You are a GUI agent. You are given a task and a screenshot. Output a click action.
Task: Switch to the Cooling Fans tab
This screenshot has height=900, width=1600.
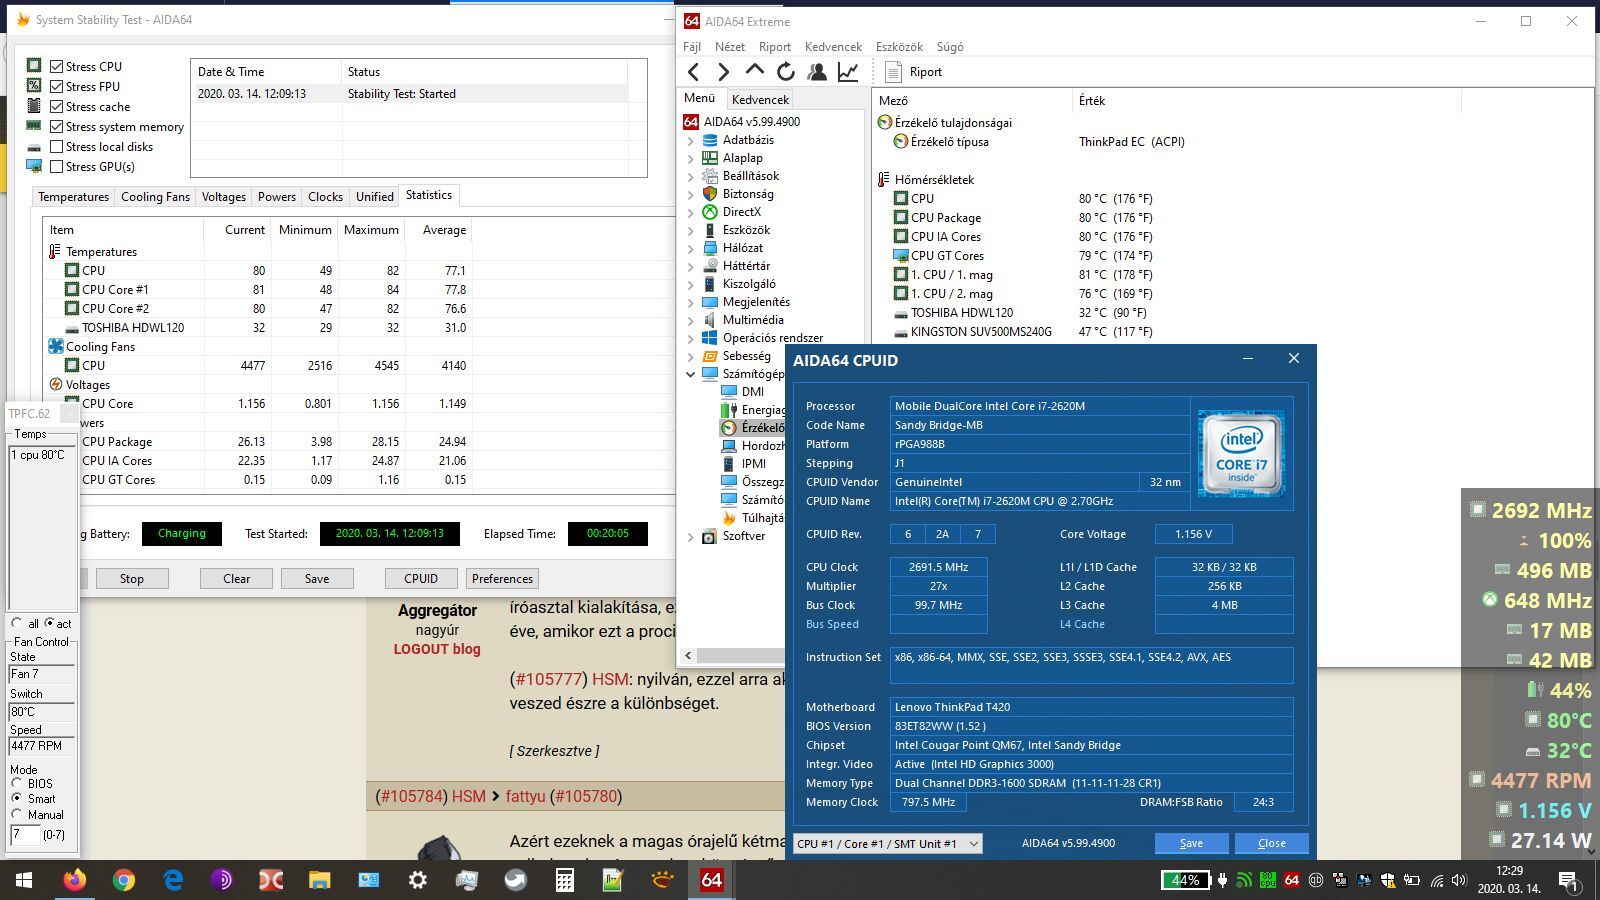click(155, 197)
